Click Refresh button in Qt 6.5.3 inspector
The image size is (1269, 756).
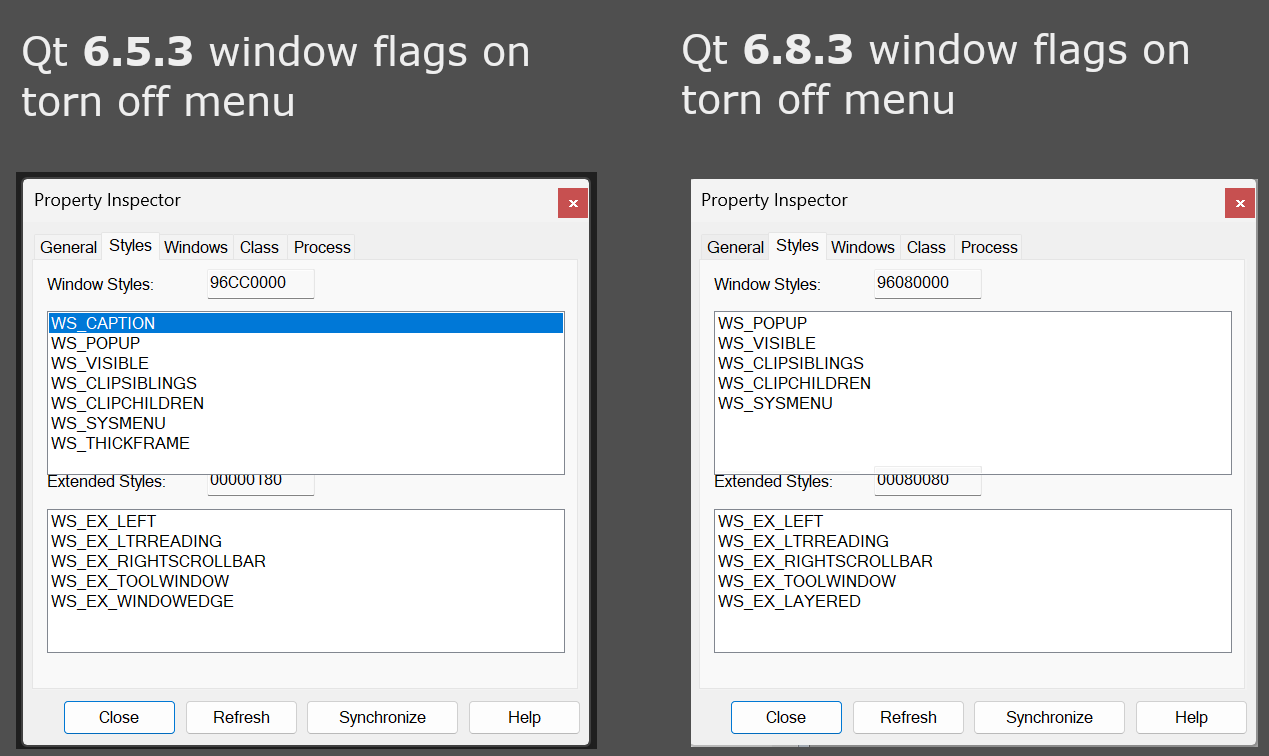(241, 717)
